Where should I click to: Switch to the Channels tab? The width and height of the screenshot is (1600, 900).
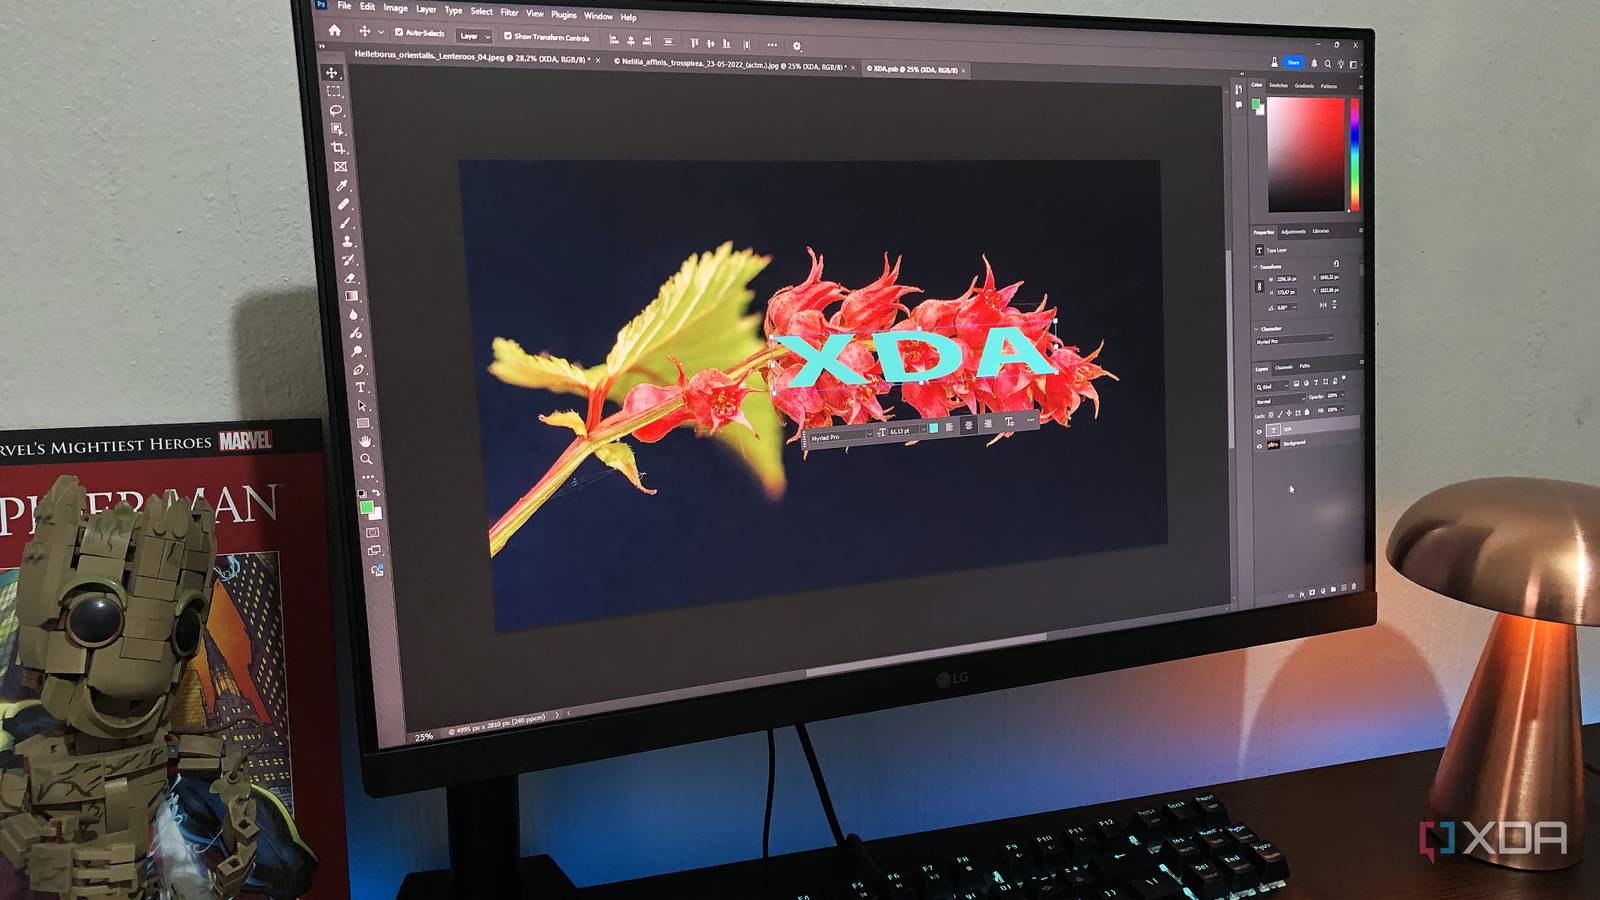1285,367
